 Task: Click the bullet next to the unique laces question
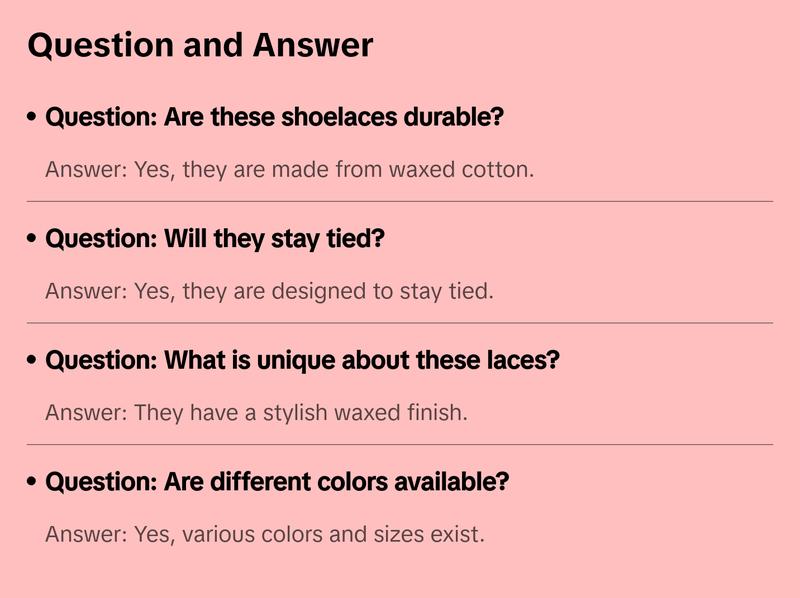point(33,360)
